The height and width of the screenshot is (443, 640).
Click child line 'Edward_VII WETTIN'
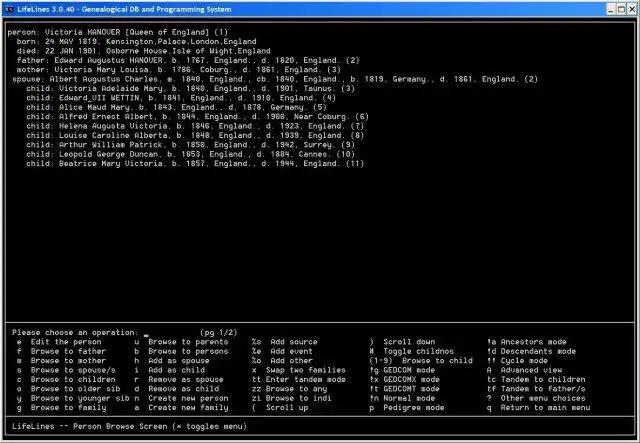pyautogui.click(x=181, y=98)
